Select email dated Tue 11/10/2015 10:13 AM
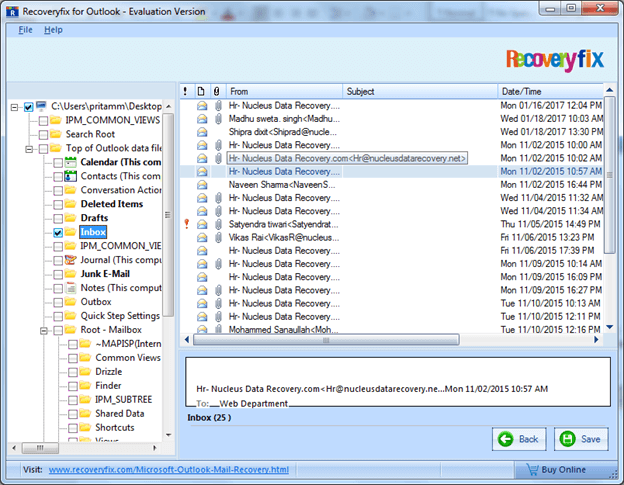The height and width of the screenshot is (485, 624). [391, 303]
